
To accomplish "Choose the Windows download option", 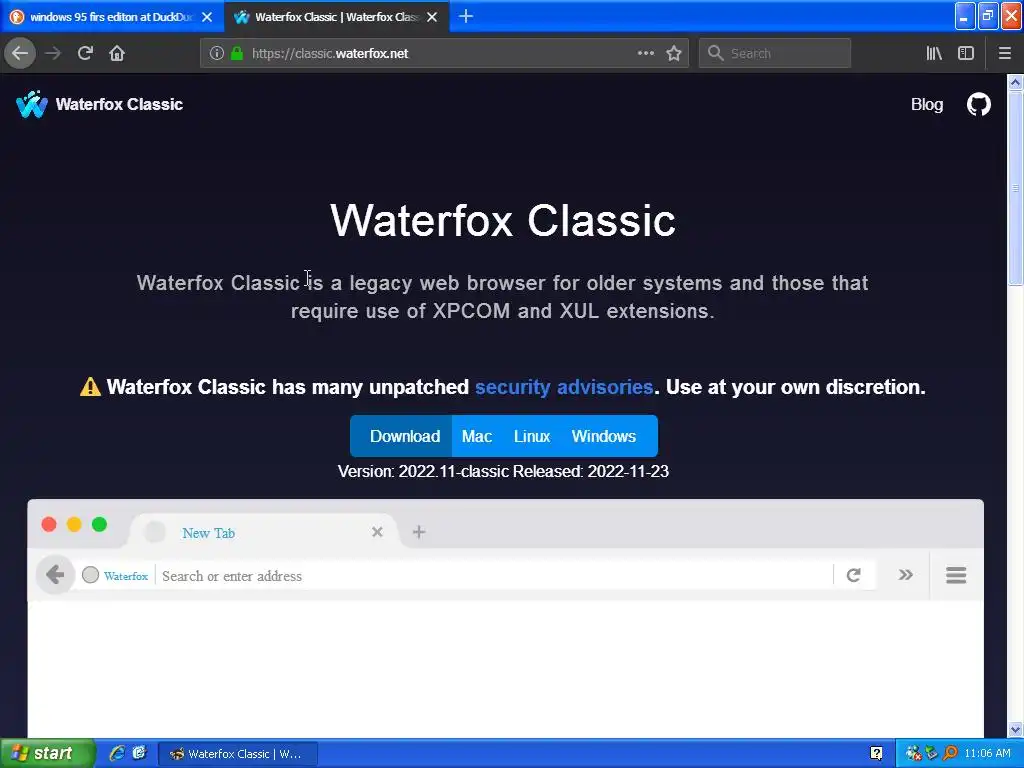I will pos(603,436).
